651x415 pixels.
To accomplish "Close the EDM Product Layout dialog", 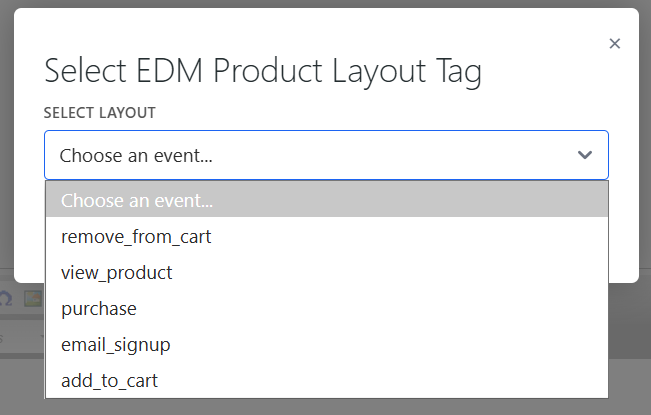I will [614, 43].
